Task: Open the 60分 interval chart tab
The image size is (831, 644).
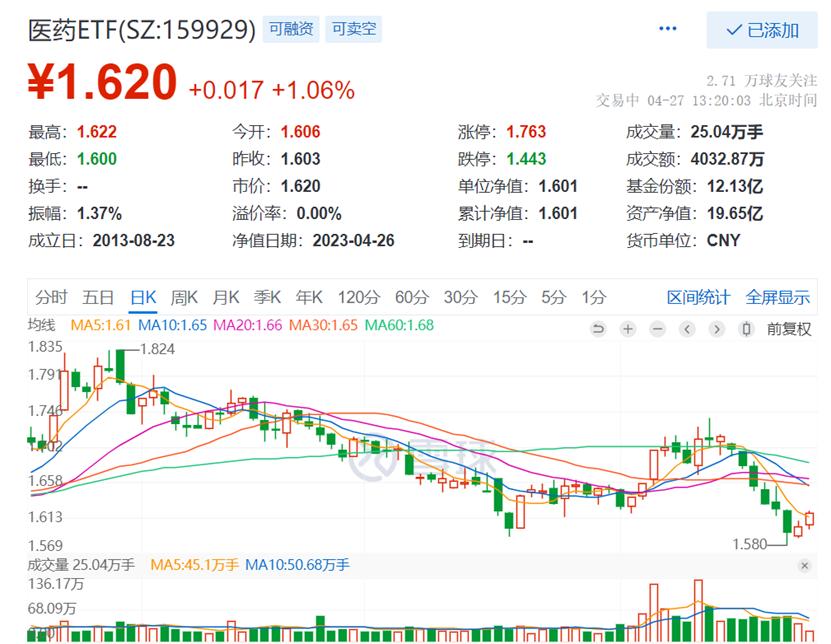Action: click(x=410, y=297)
